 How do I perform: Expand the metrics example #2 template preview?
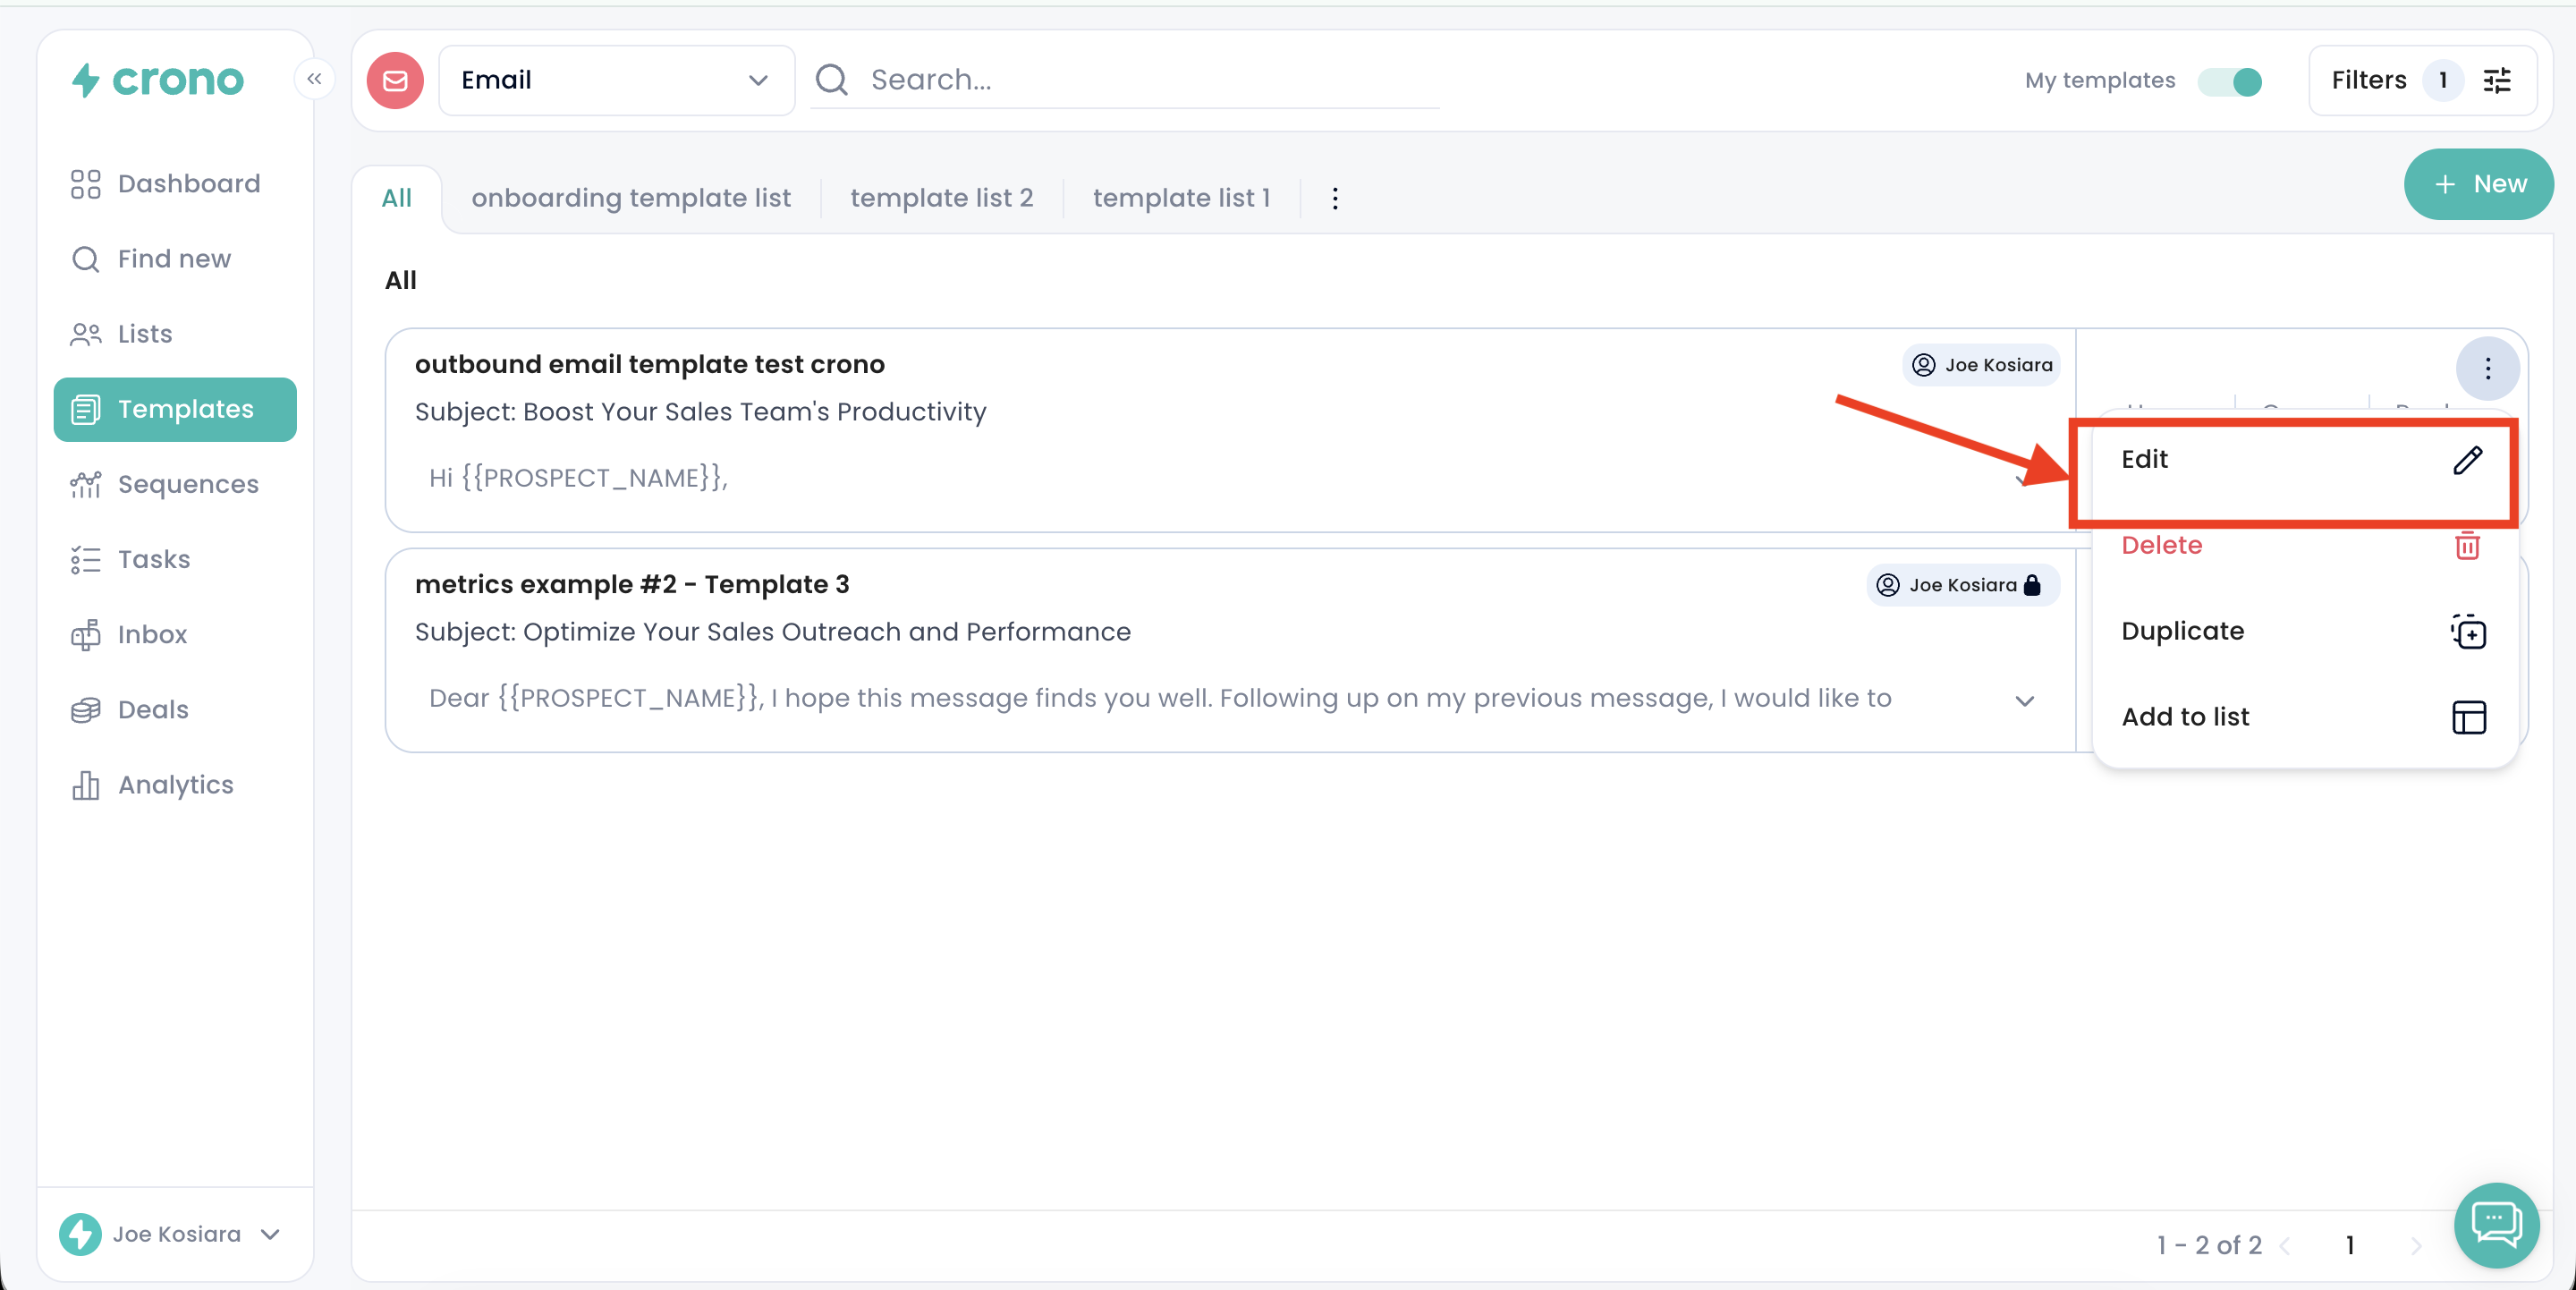tap(2024, 700)
